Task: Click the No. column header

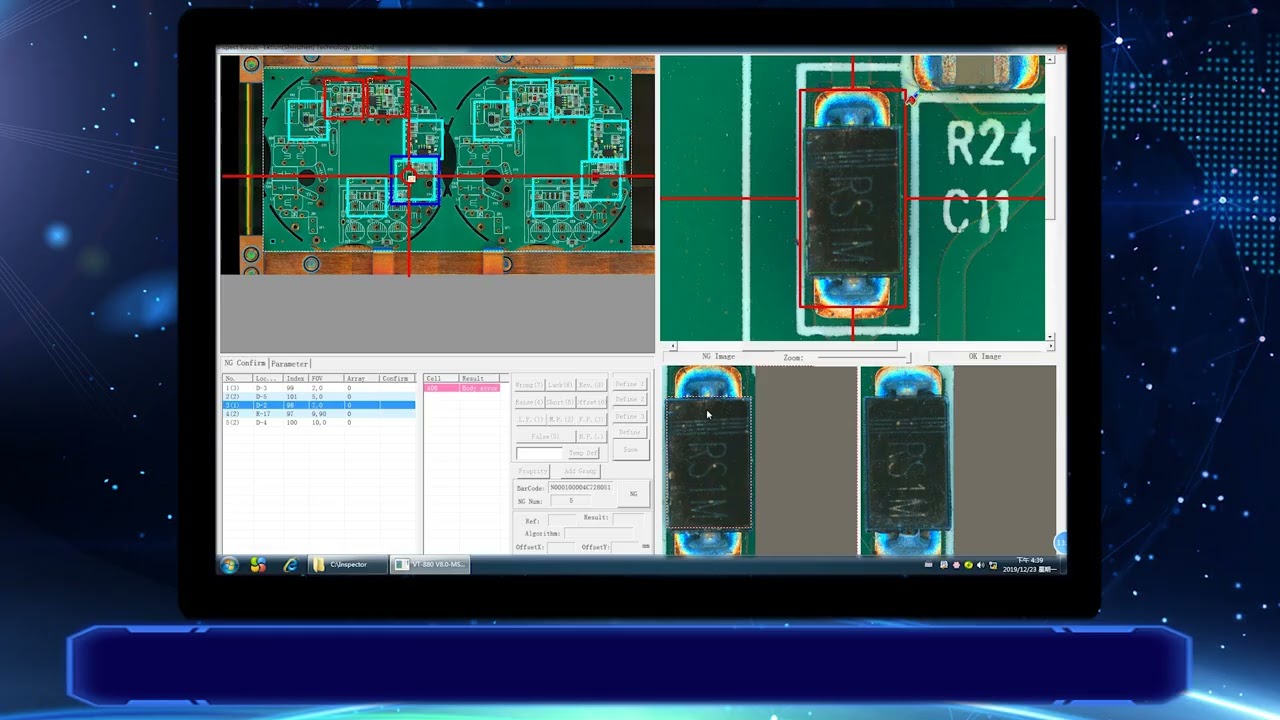Action: (x=237, y=379)
